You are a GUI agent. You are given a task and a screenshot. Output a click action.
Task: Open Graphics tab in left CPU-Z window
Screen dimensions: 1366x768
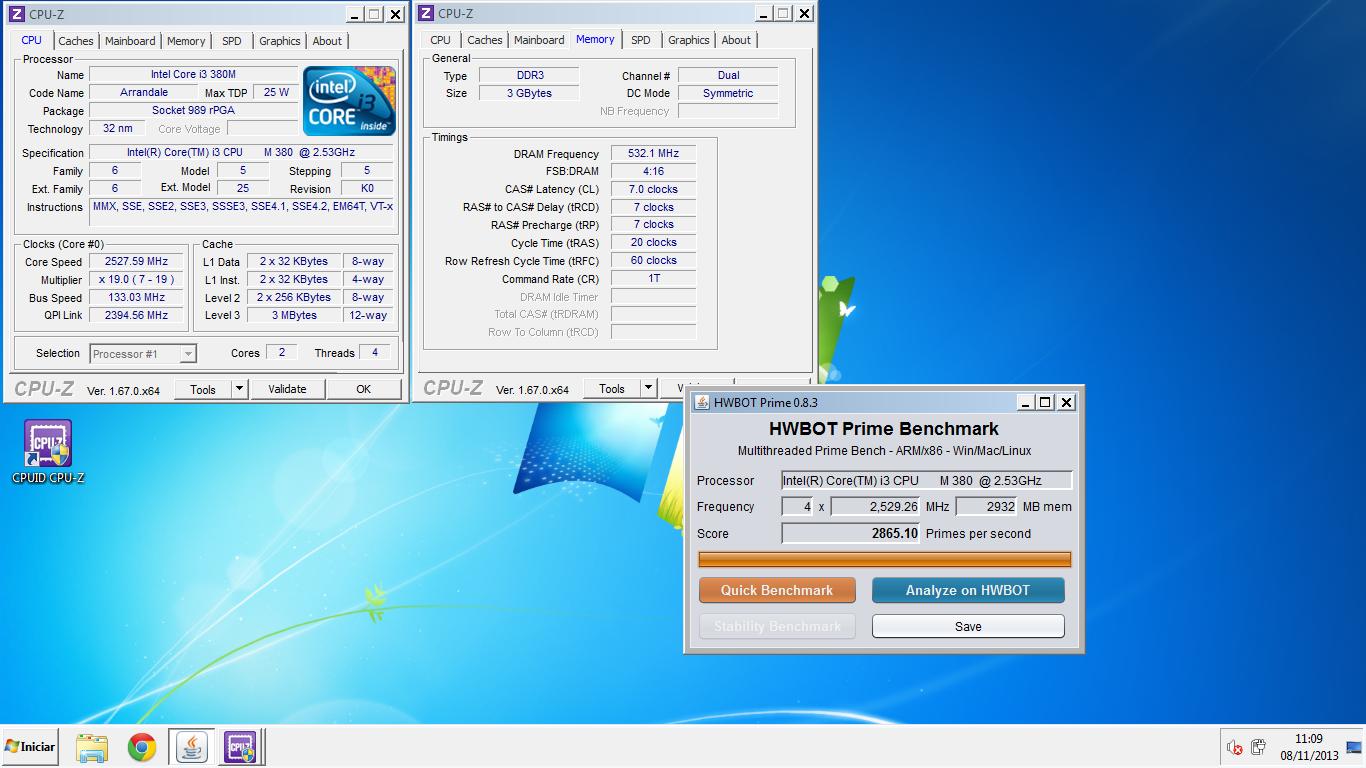[x=280, y=41]
